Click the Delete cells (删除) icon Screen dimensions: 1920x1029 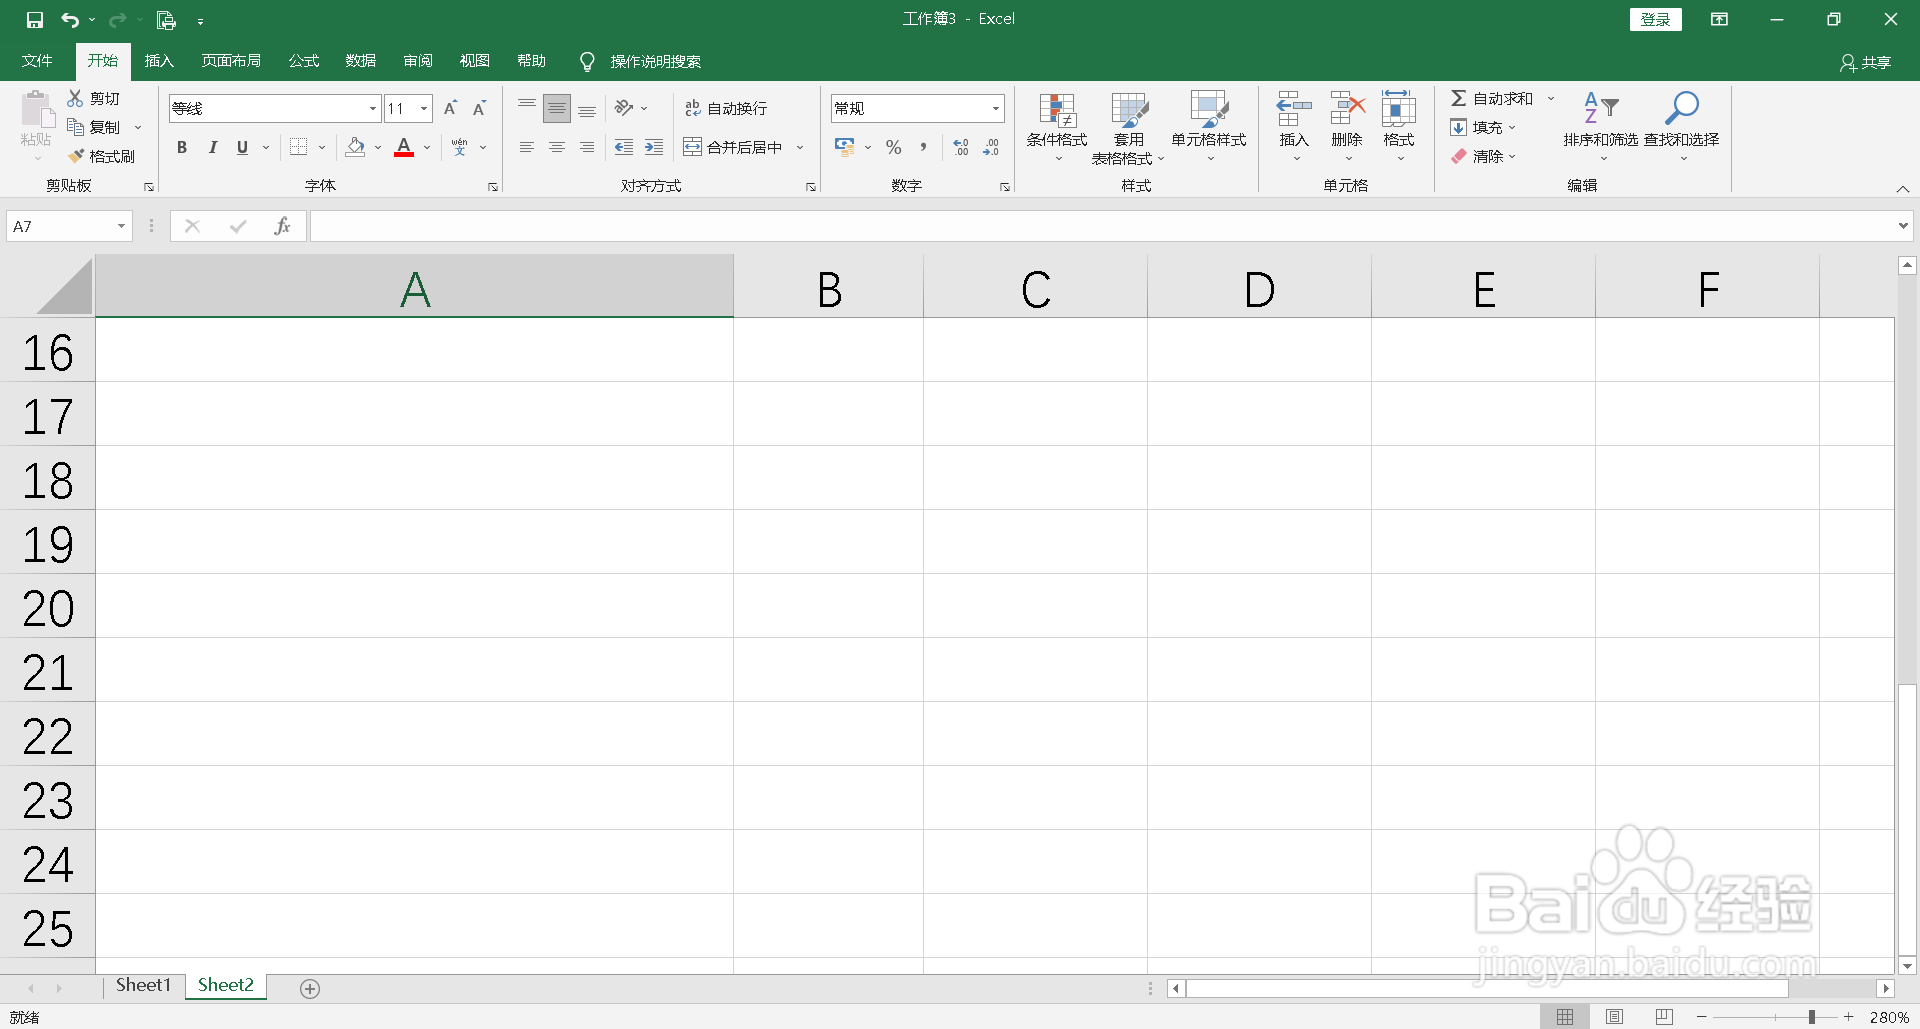click(x=1347, y=108)
